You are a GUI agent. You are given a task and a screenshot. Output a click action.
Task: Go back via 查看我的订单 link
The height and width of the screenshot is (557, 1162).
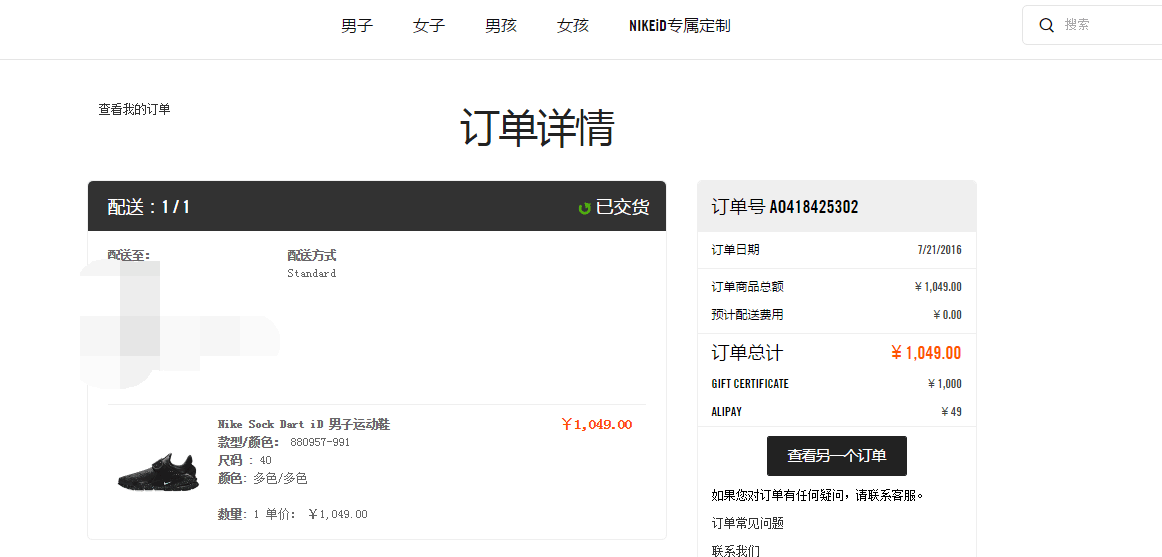[x=134, y=110]
